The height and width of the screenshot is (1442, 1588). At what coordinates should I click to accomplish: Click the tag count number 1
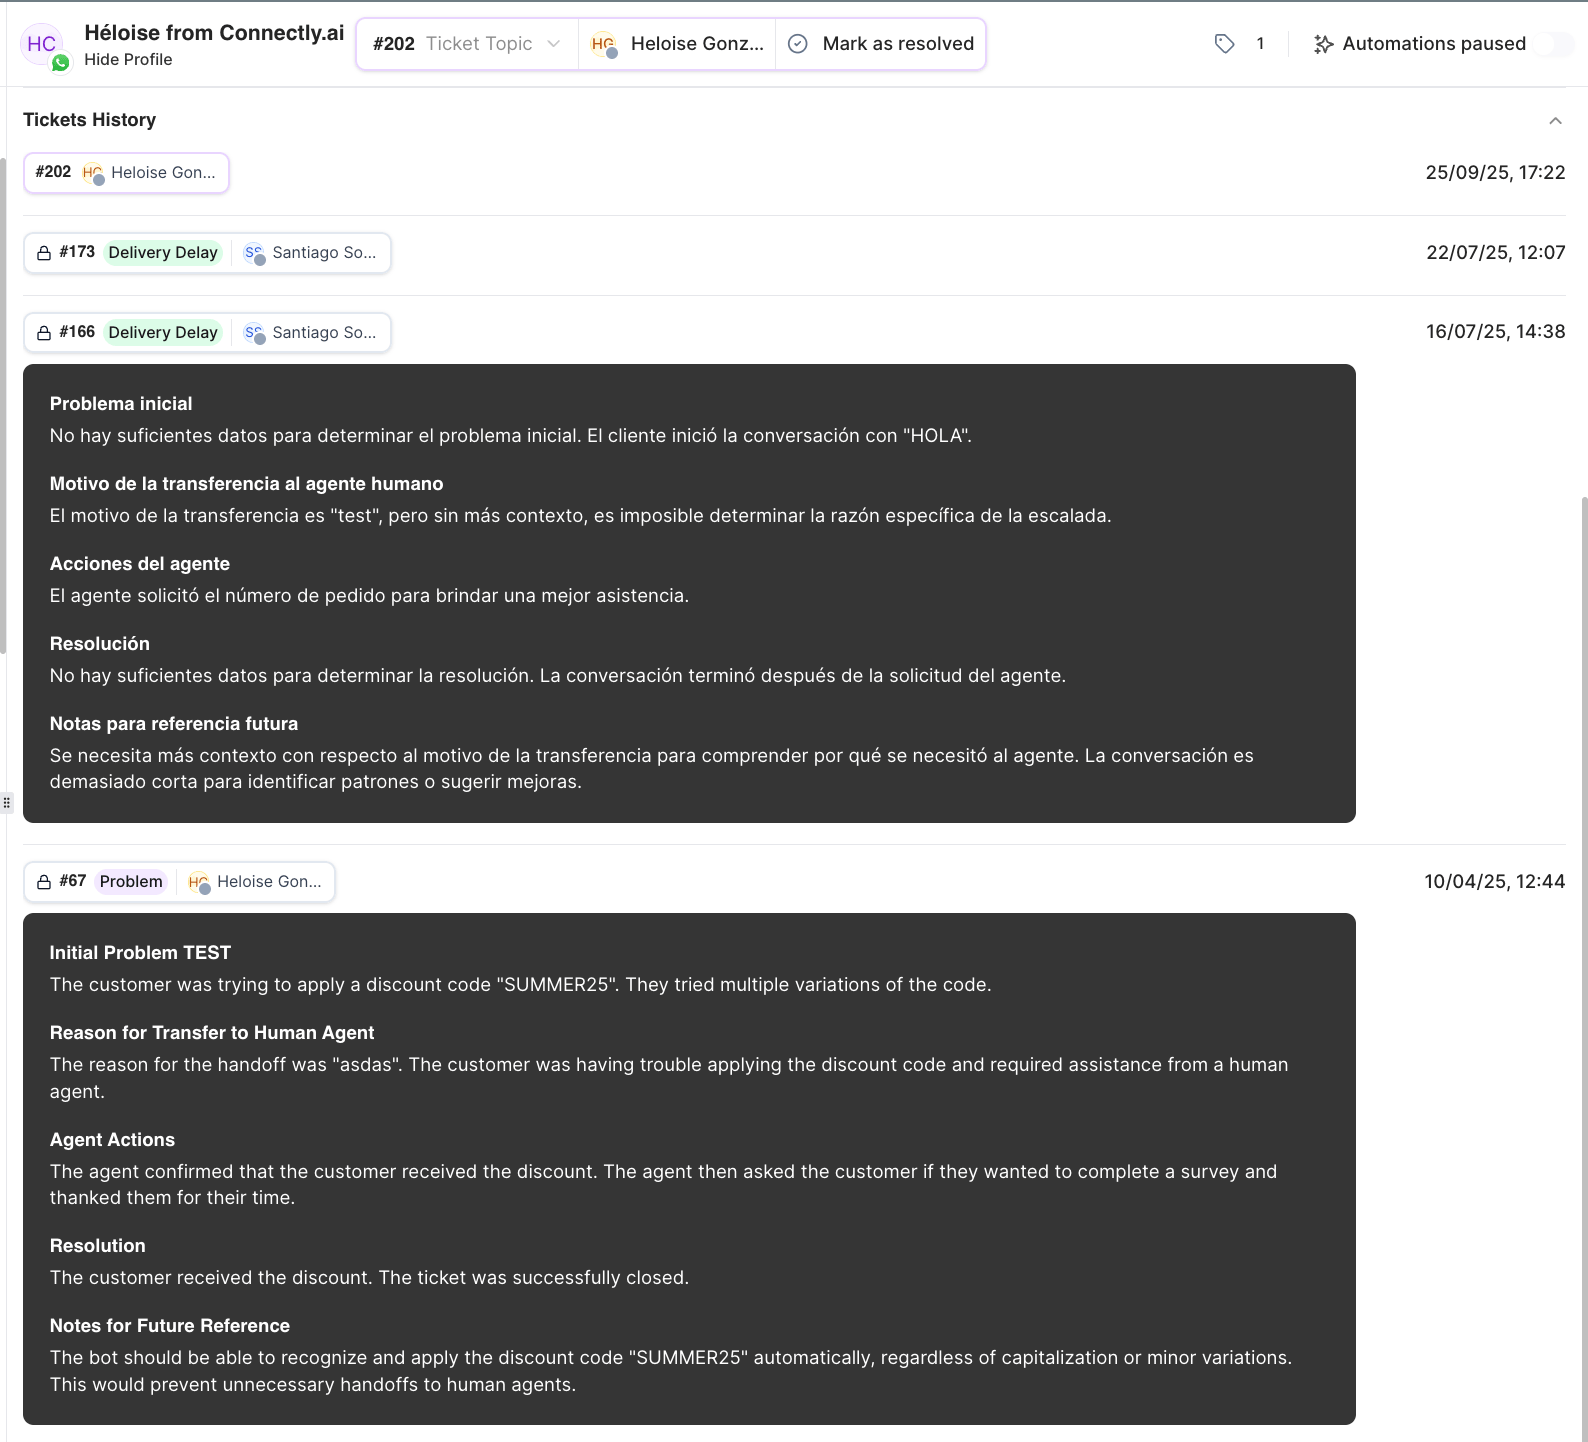pyautogui.click(x=1260, y=44)
